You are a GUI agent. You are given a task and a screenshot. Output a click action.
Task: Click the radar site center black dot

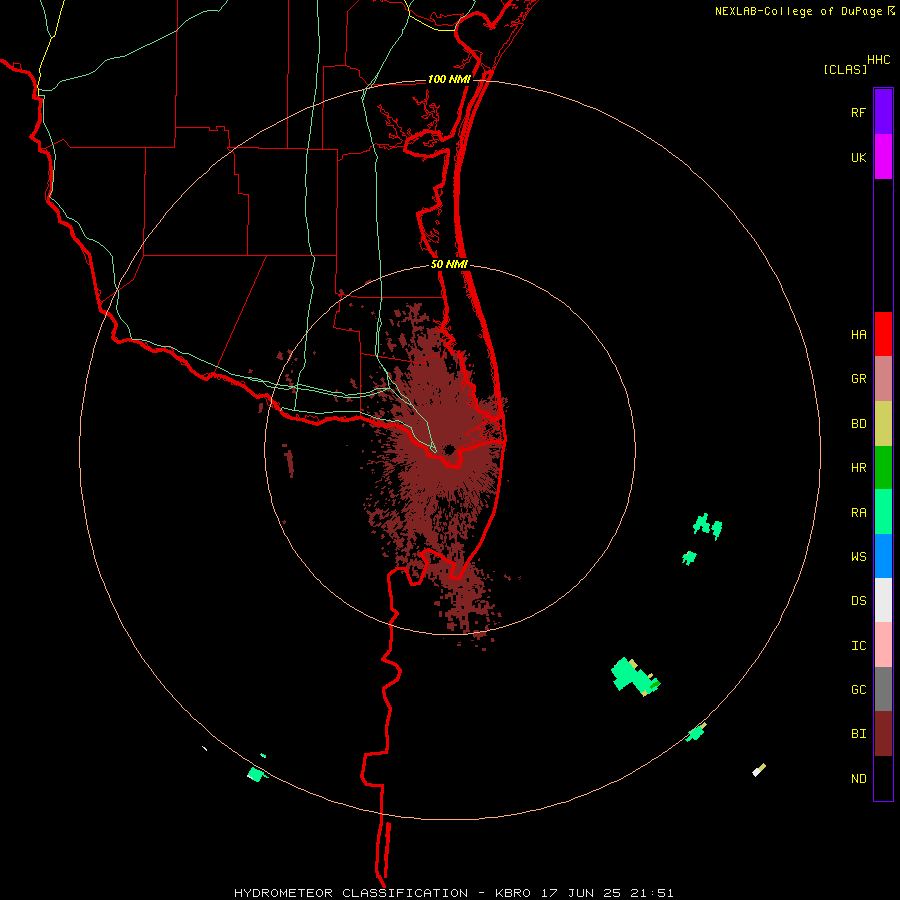[449, 449]
